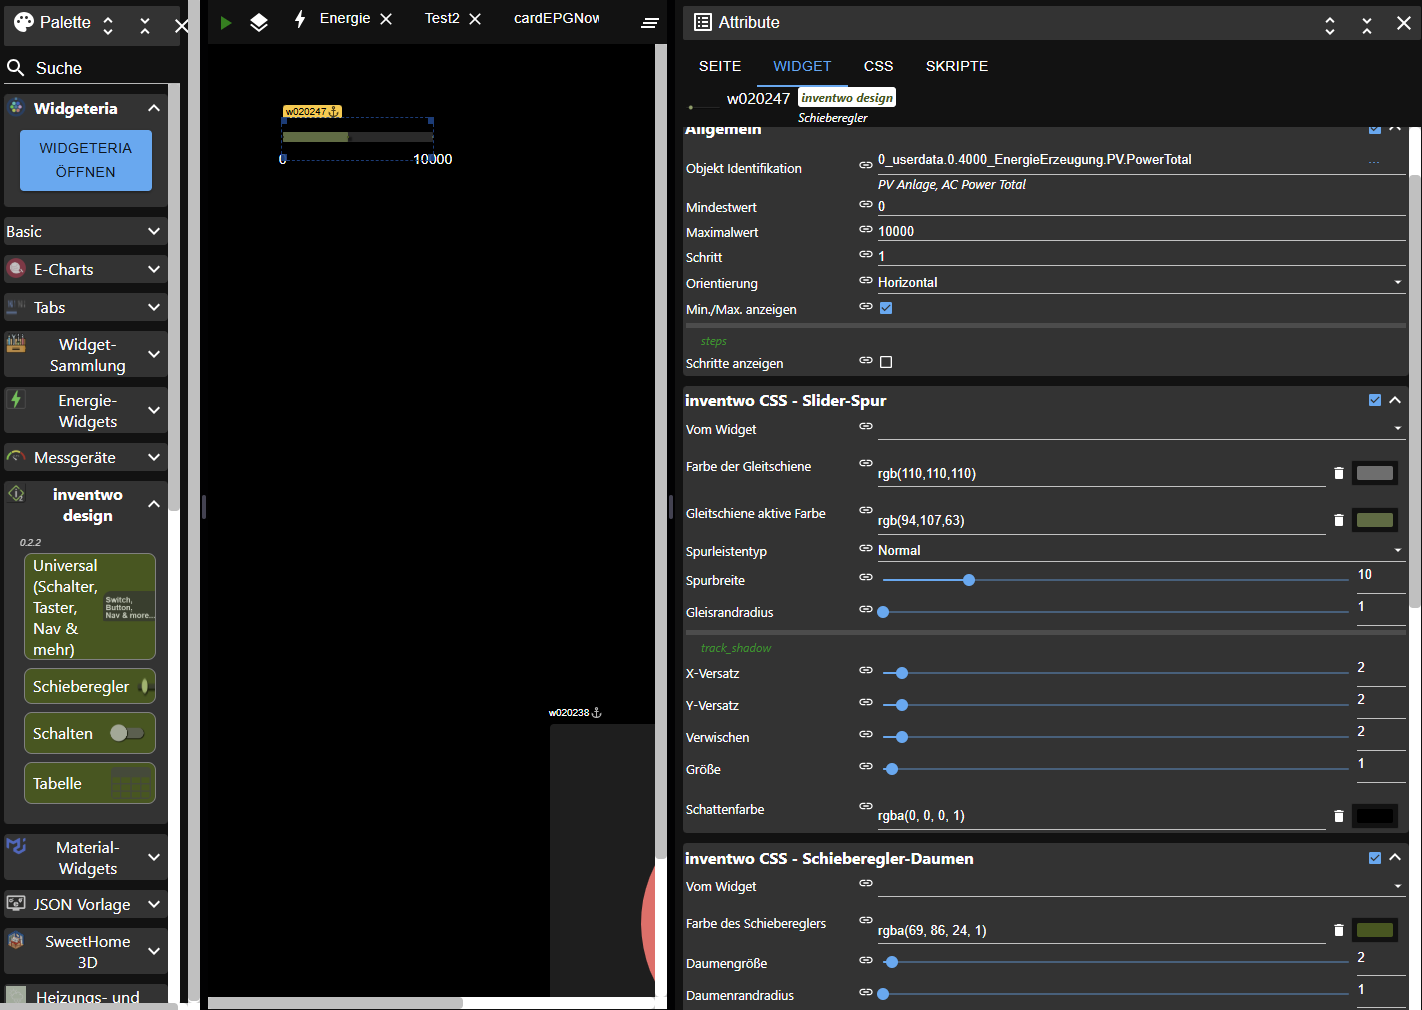
Task: Open the Spurleistentyp dropdown
Action: (x=1140, y=551)
